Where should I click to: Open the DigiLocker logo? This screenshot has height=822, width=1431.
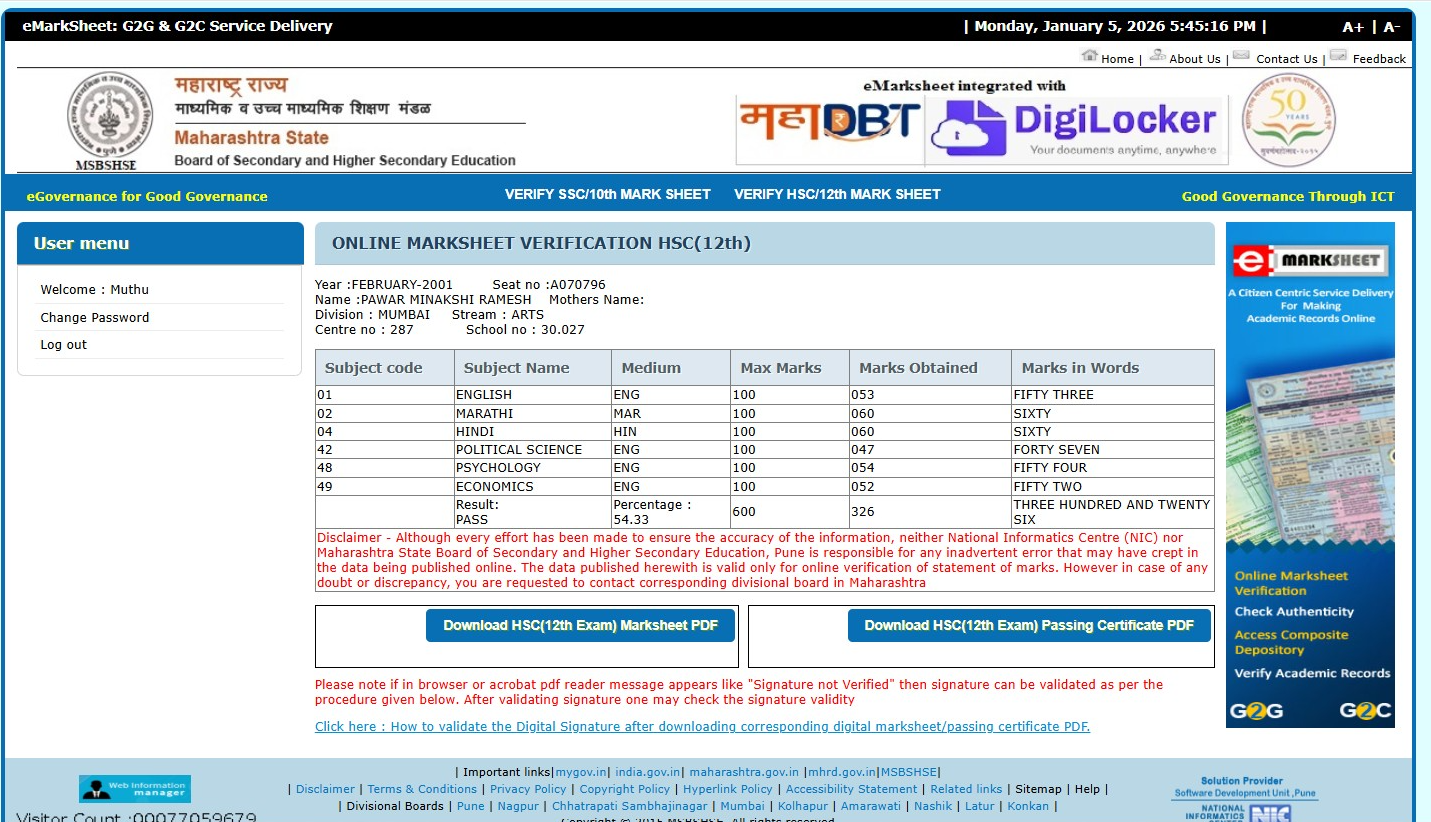[x=1076, y=130]
